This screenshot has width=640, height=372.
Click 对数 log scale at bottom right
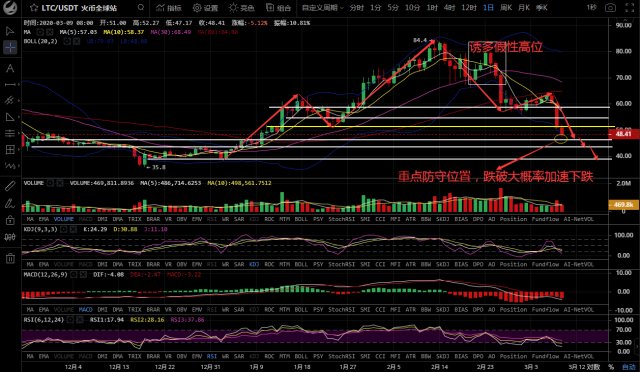[x=596, y=367]
